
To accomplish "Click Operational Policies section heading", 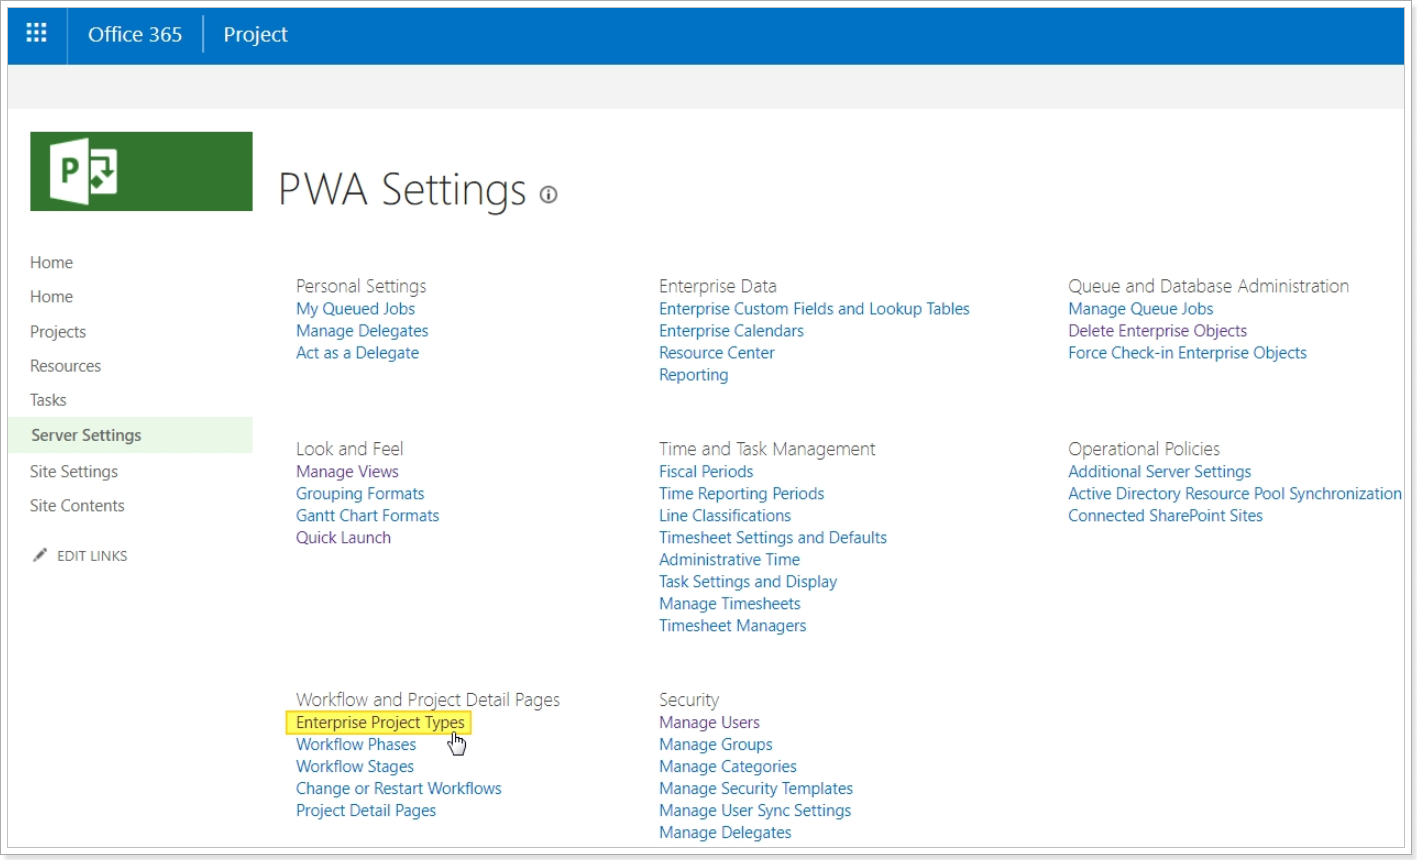I will click(x=1144, y=449).
